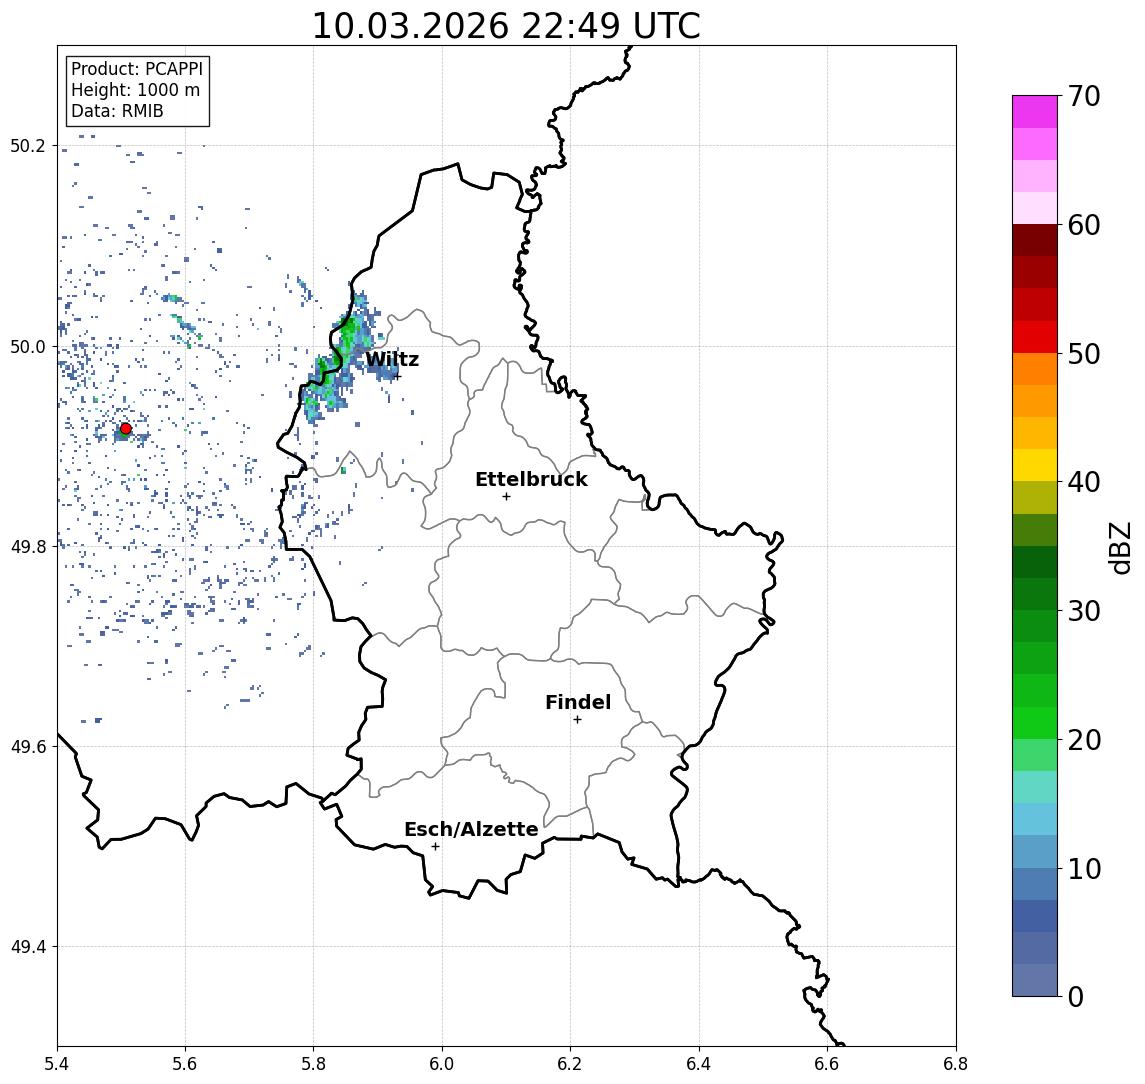Click the longitude tick label 6.6
The width and height of the screenshot is (1145, 1084).
coord(827,1064)
